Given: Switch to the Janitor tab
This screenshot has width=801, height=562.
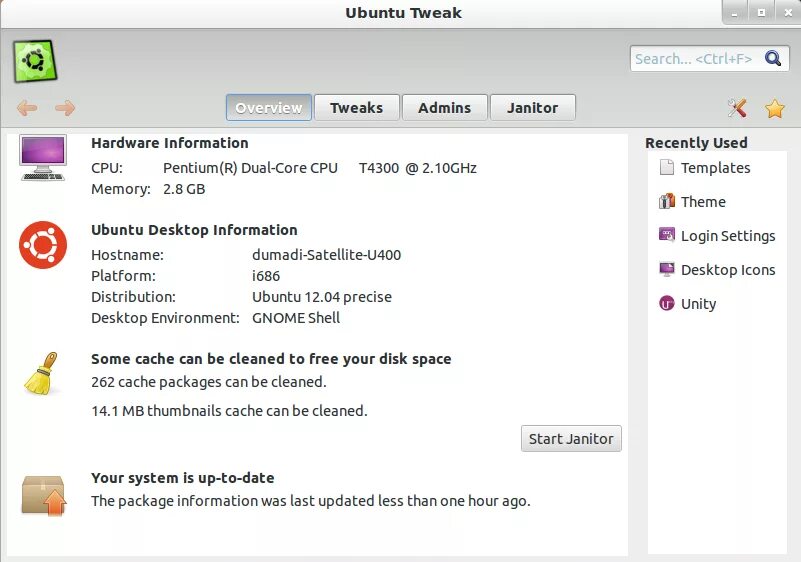Looking at the screenshot, I should 532,108.
